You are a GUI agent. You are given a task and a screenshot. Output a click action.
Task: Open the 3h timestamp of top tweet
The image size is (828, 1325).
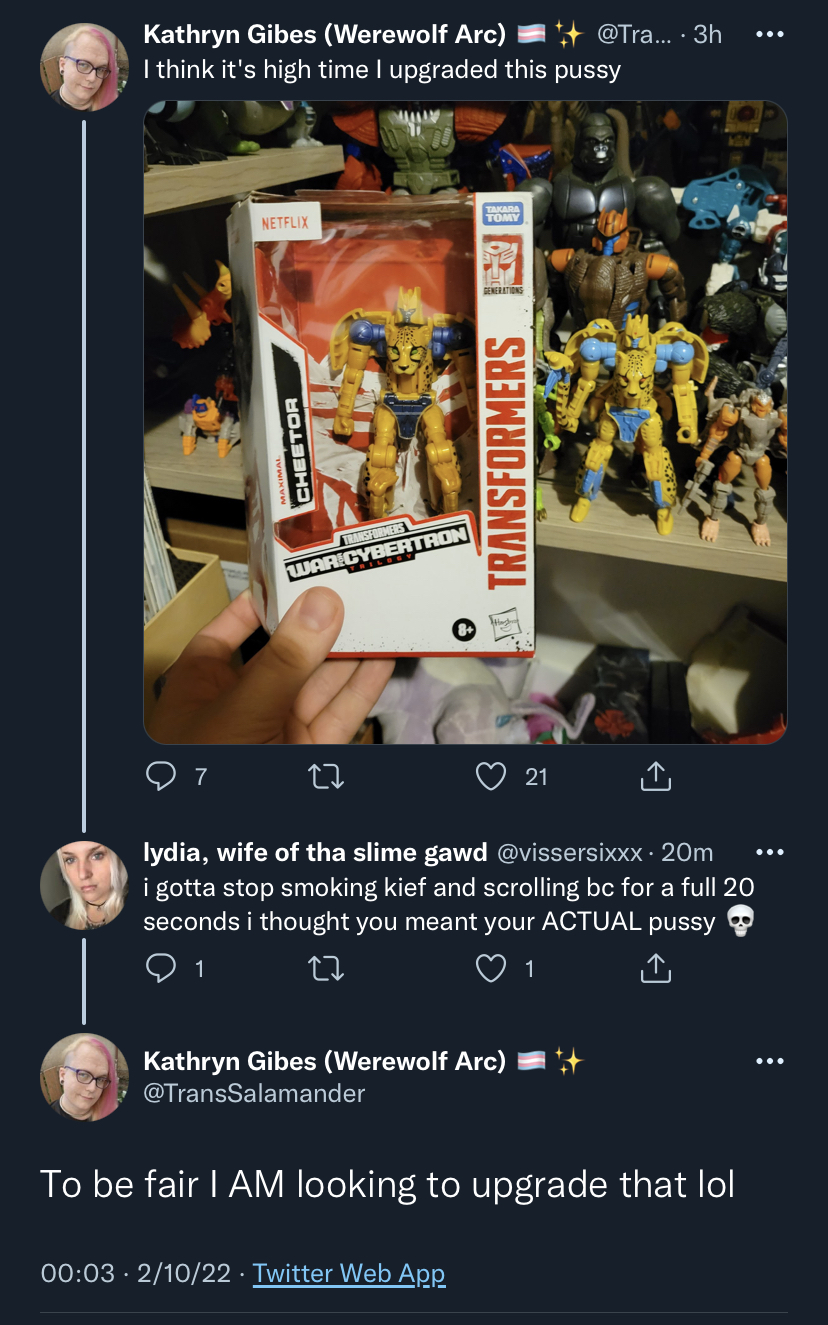coord(707,34)
